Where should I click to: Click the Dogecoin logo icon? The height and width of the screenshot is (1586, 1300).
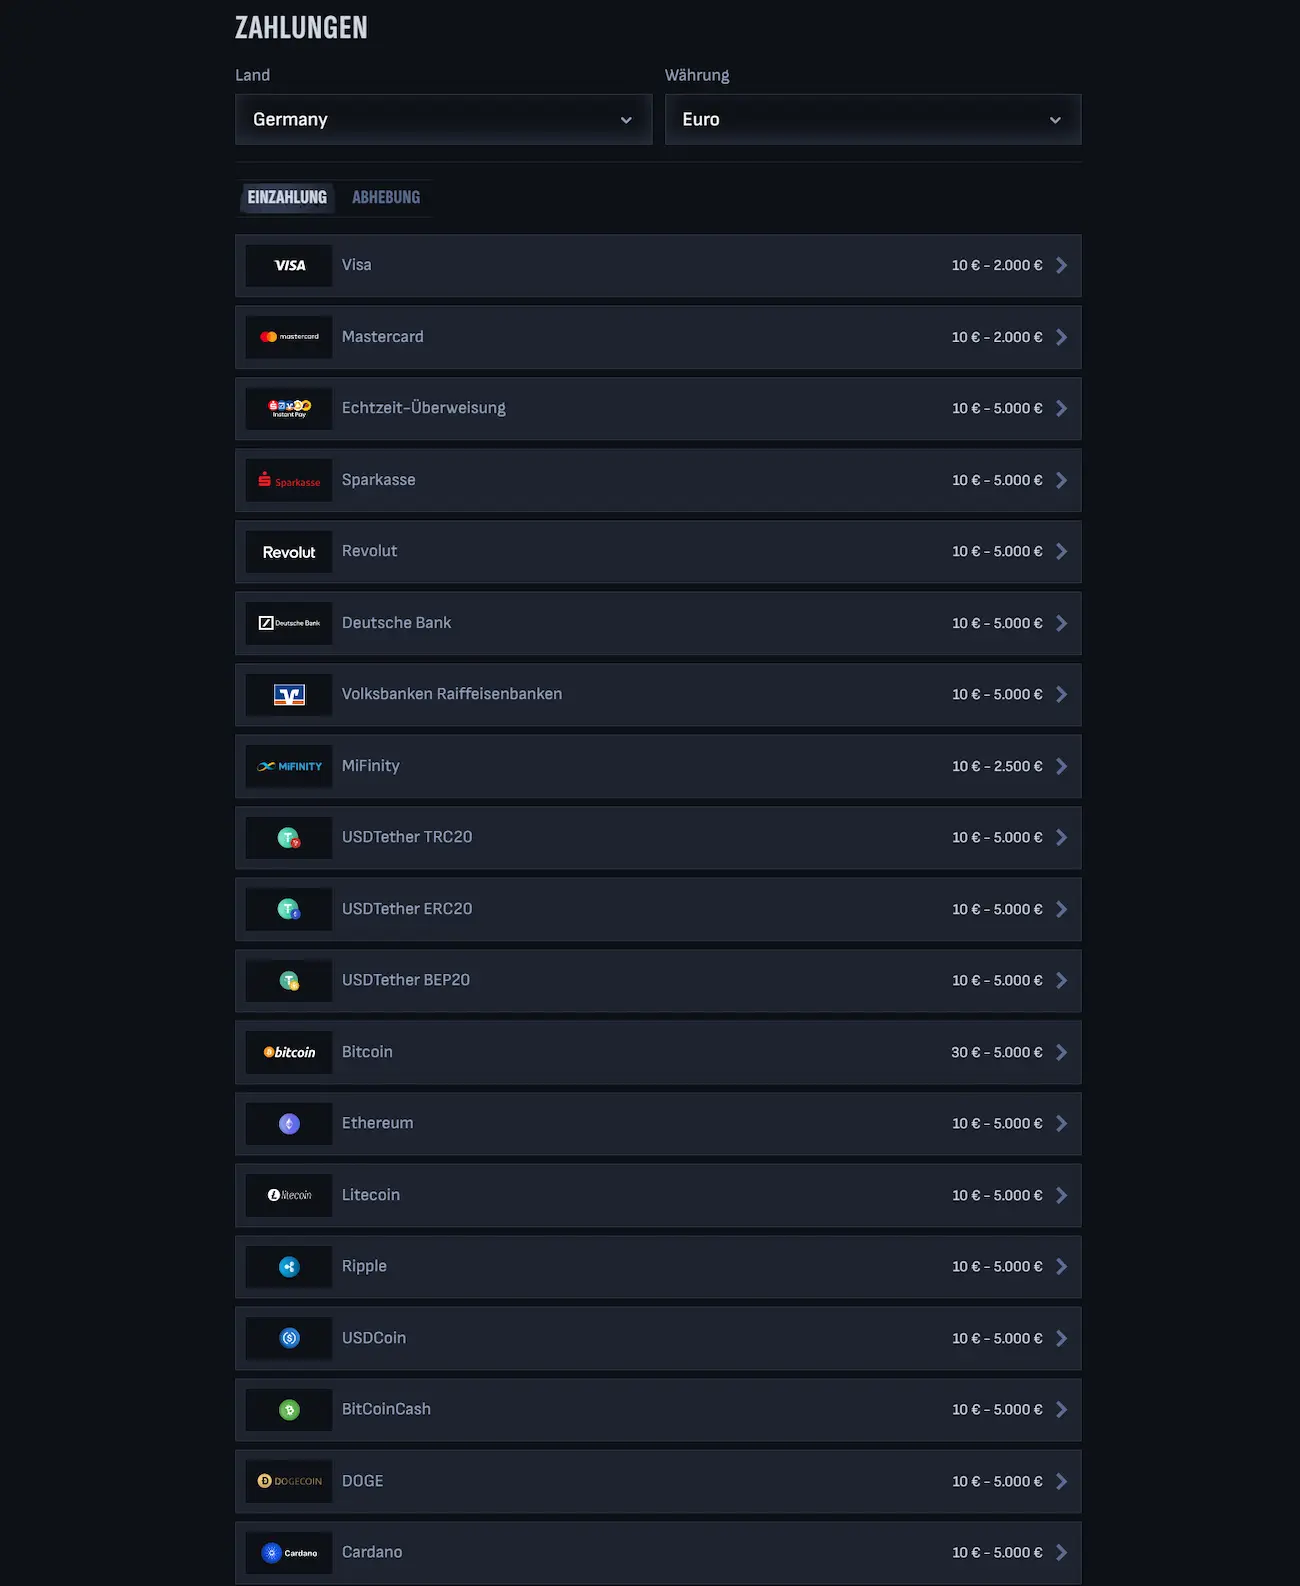(x=289, y=1481)
